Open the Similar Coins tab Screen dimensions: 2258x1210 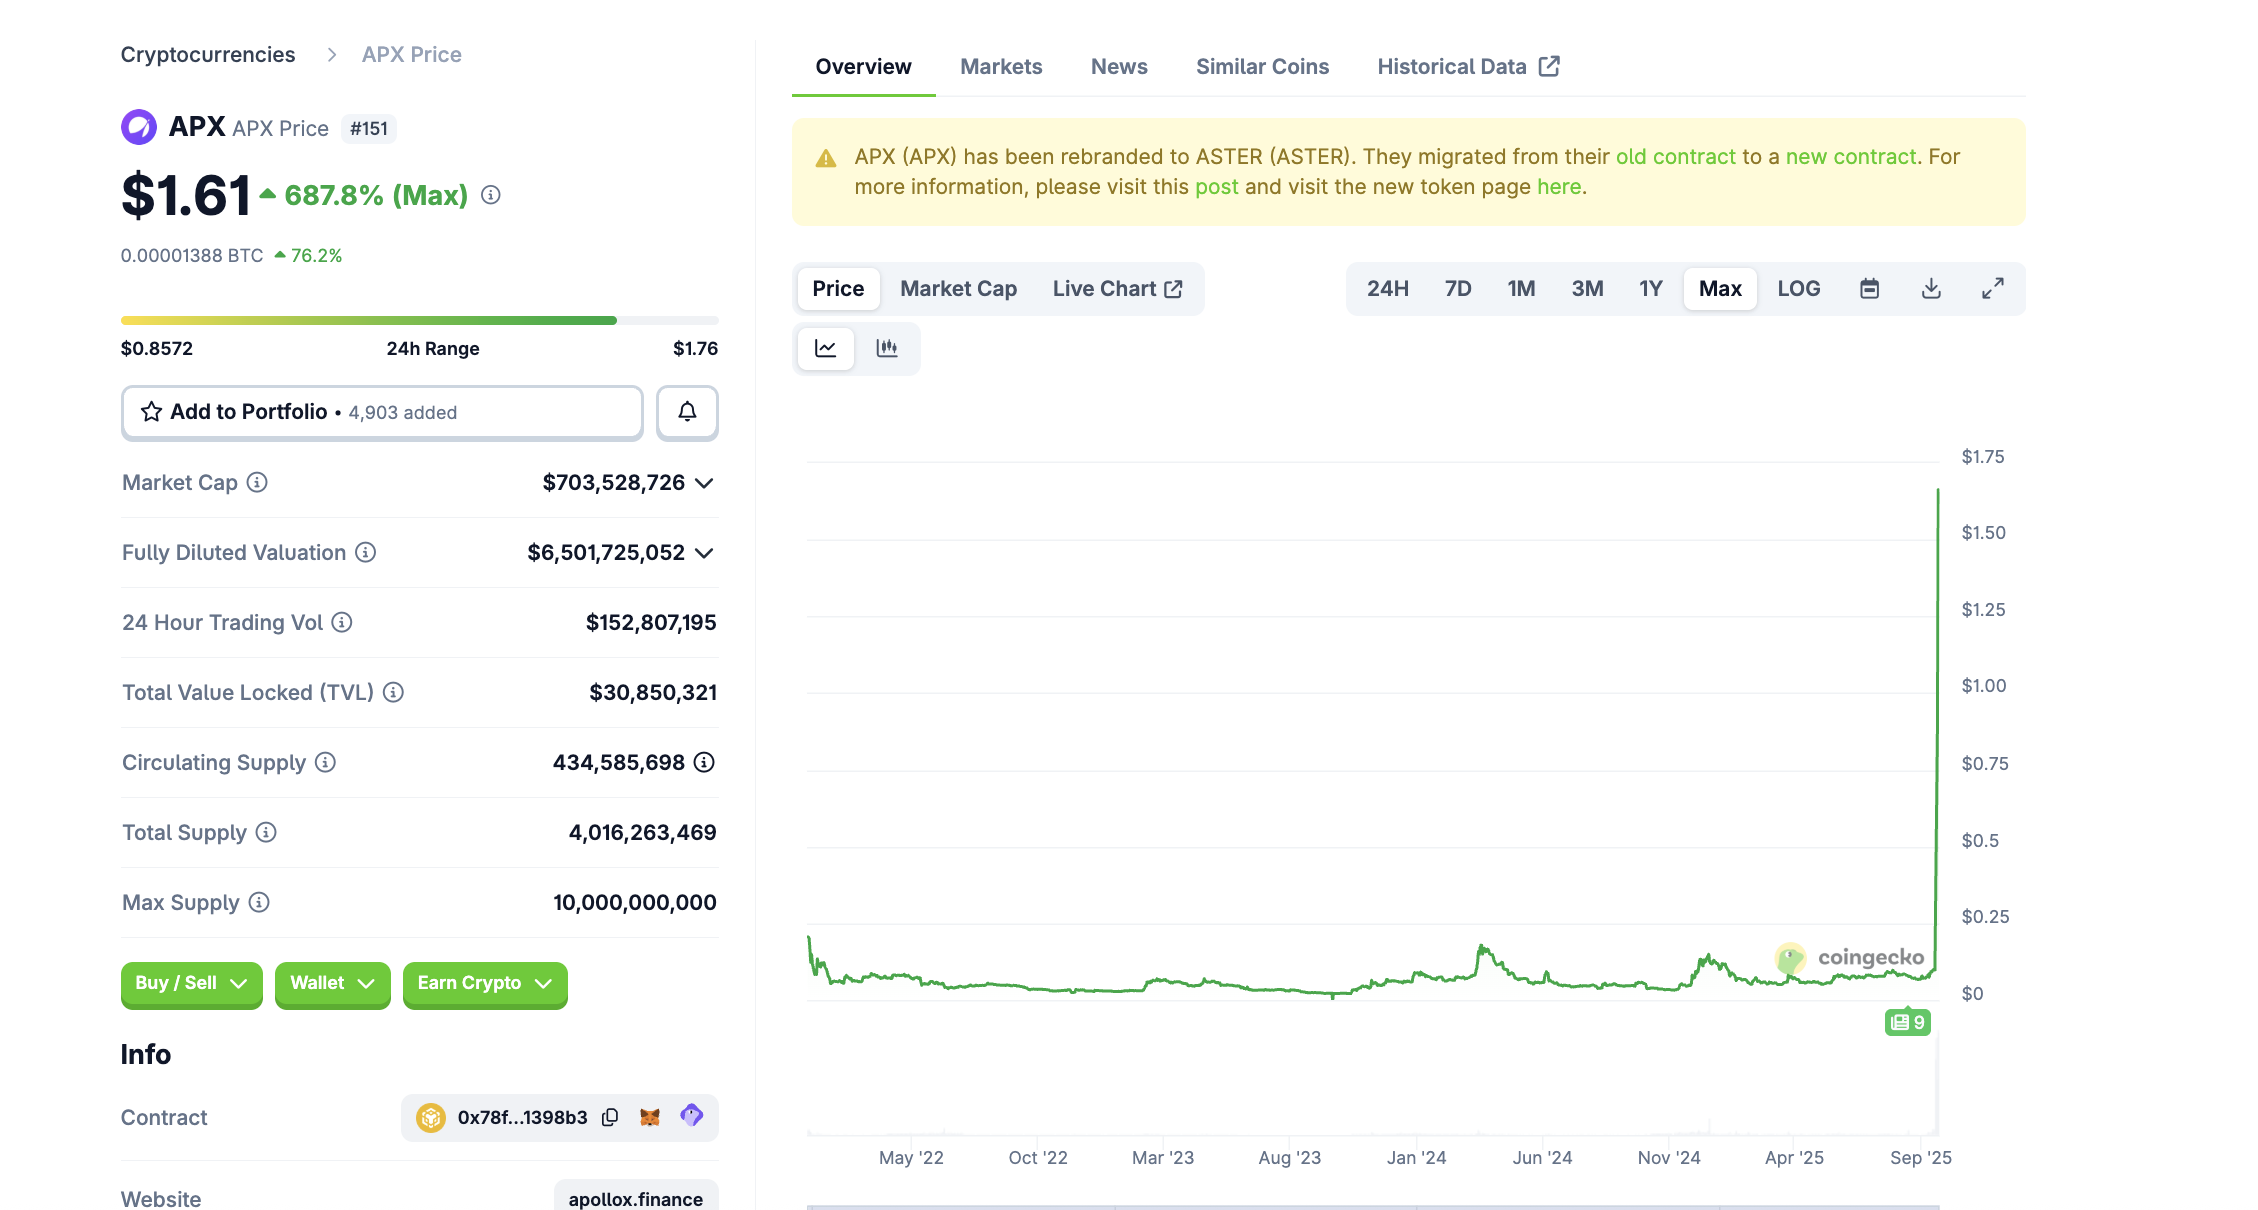coord(1262,67)
